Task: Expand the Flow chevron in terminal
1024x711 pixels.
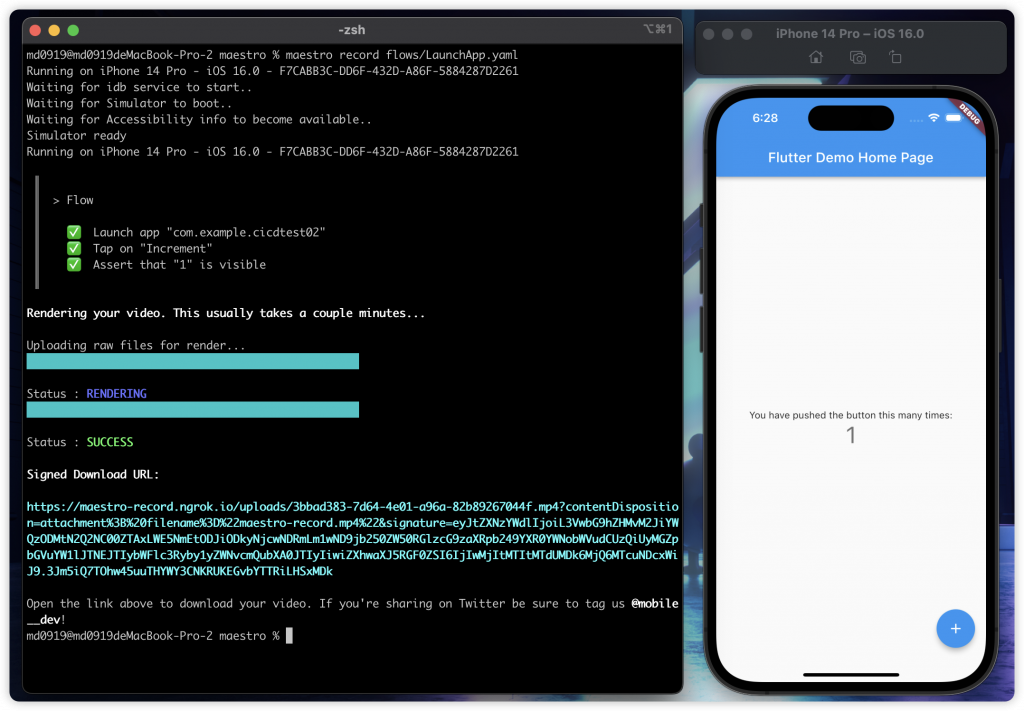Action: [56, 200]
